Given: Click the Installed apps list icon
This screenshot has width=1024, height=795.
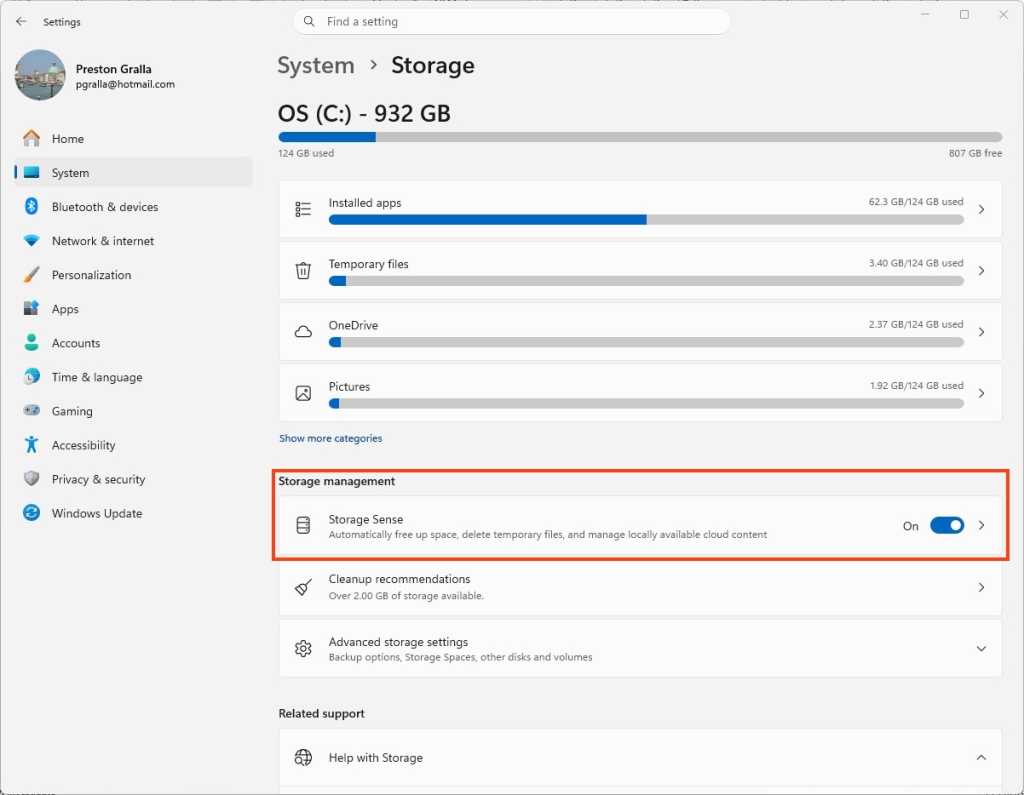Looking at the screenshot, I should [303, 209].
